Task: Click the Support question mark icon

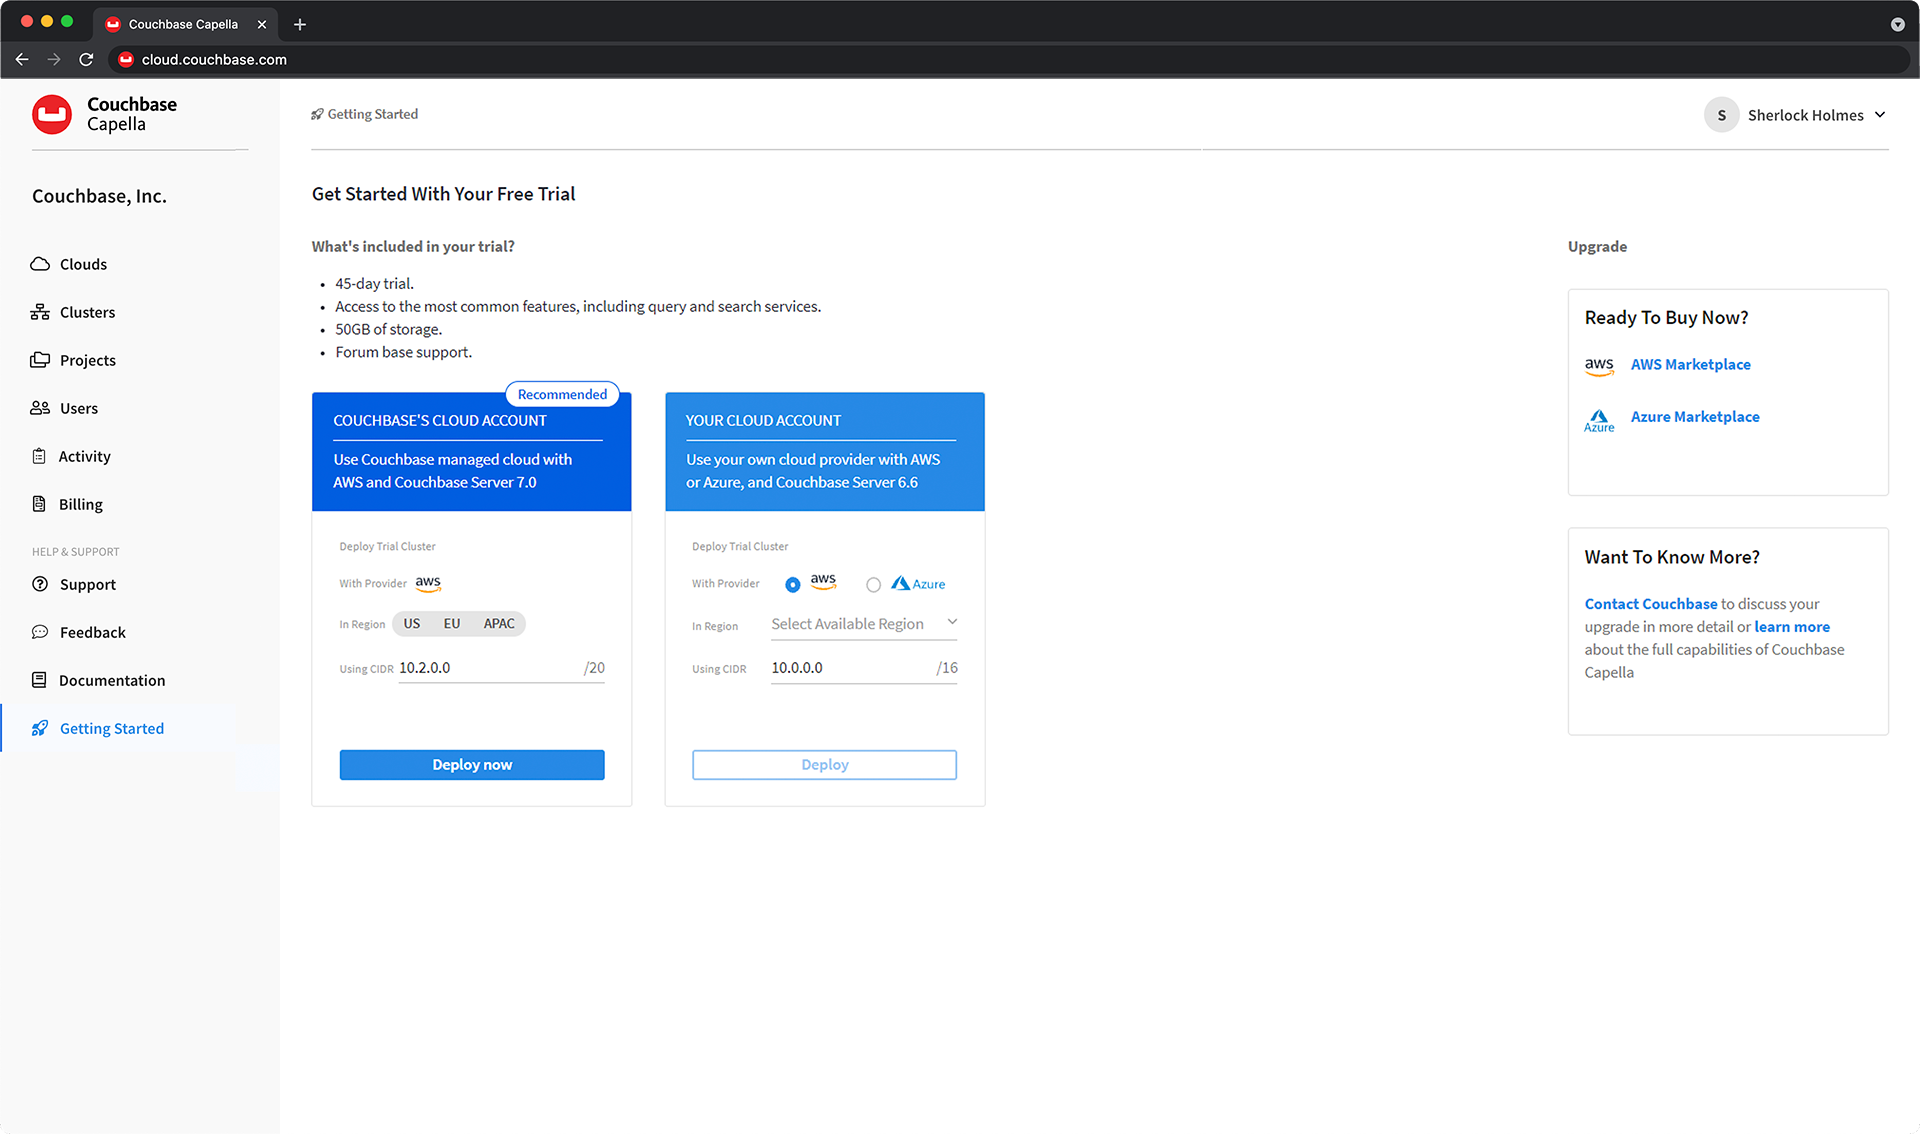Action: pyautogui.click(x=40, y=584)
